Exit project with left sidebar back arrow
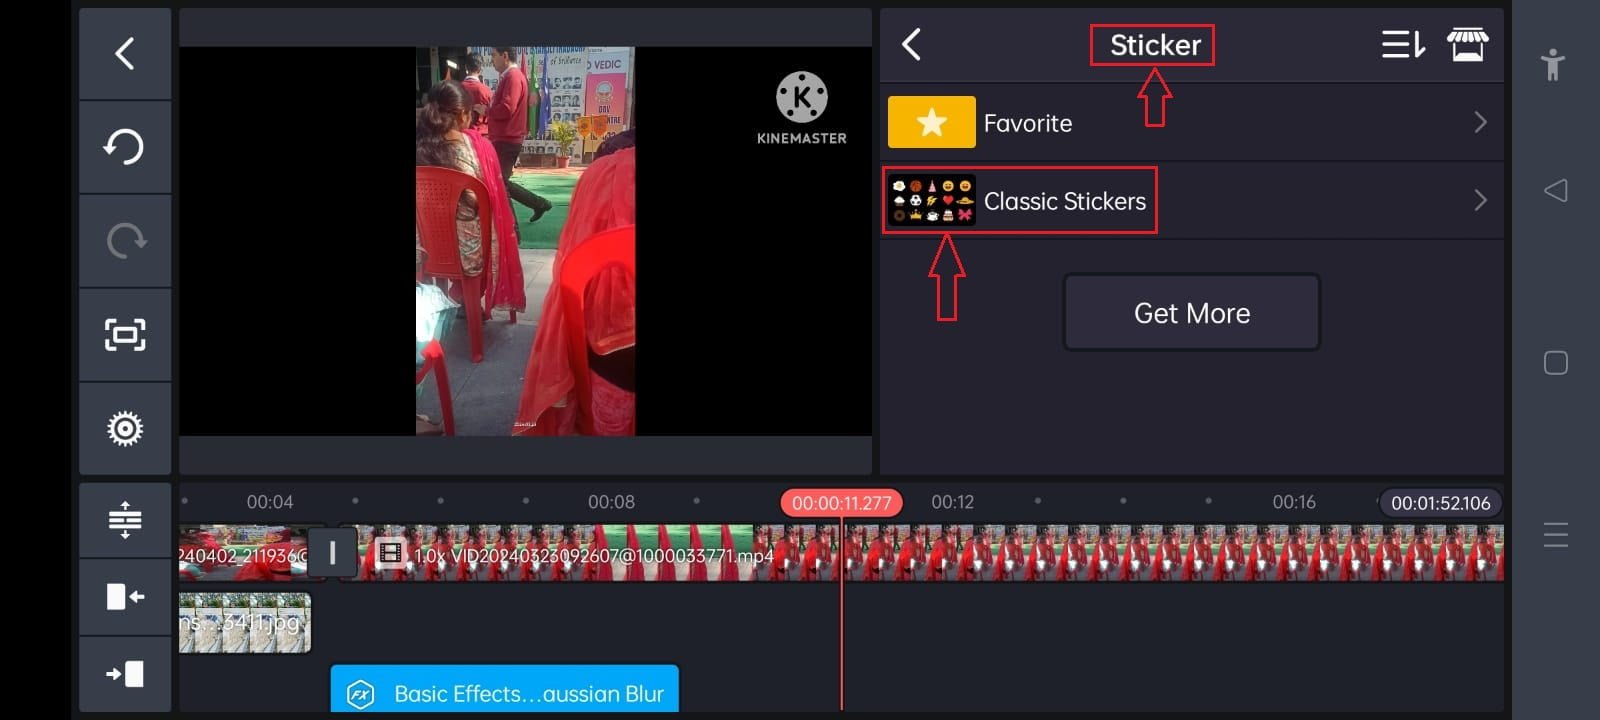1600x720 pixels. [125, 53]
